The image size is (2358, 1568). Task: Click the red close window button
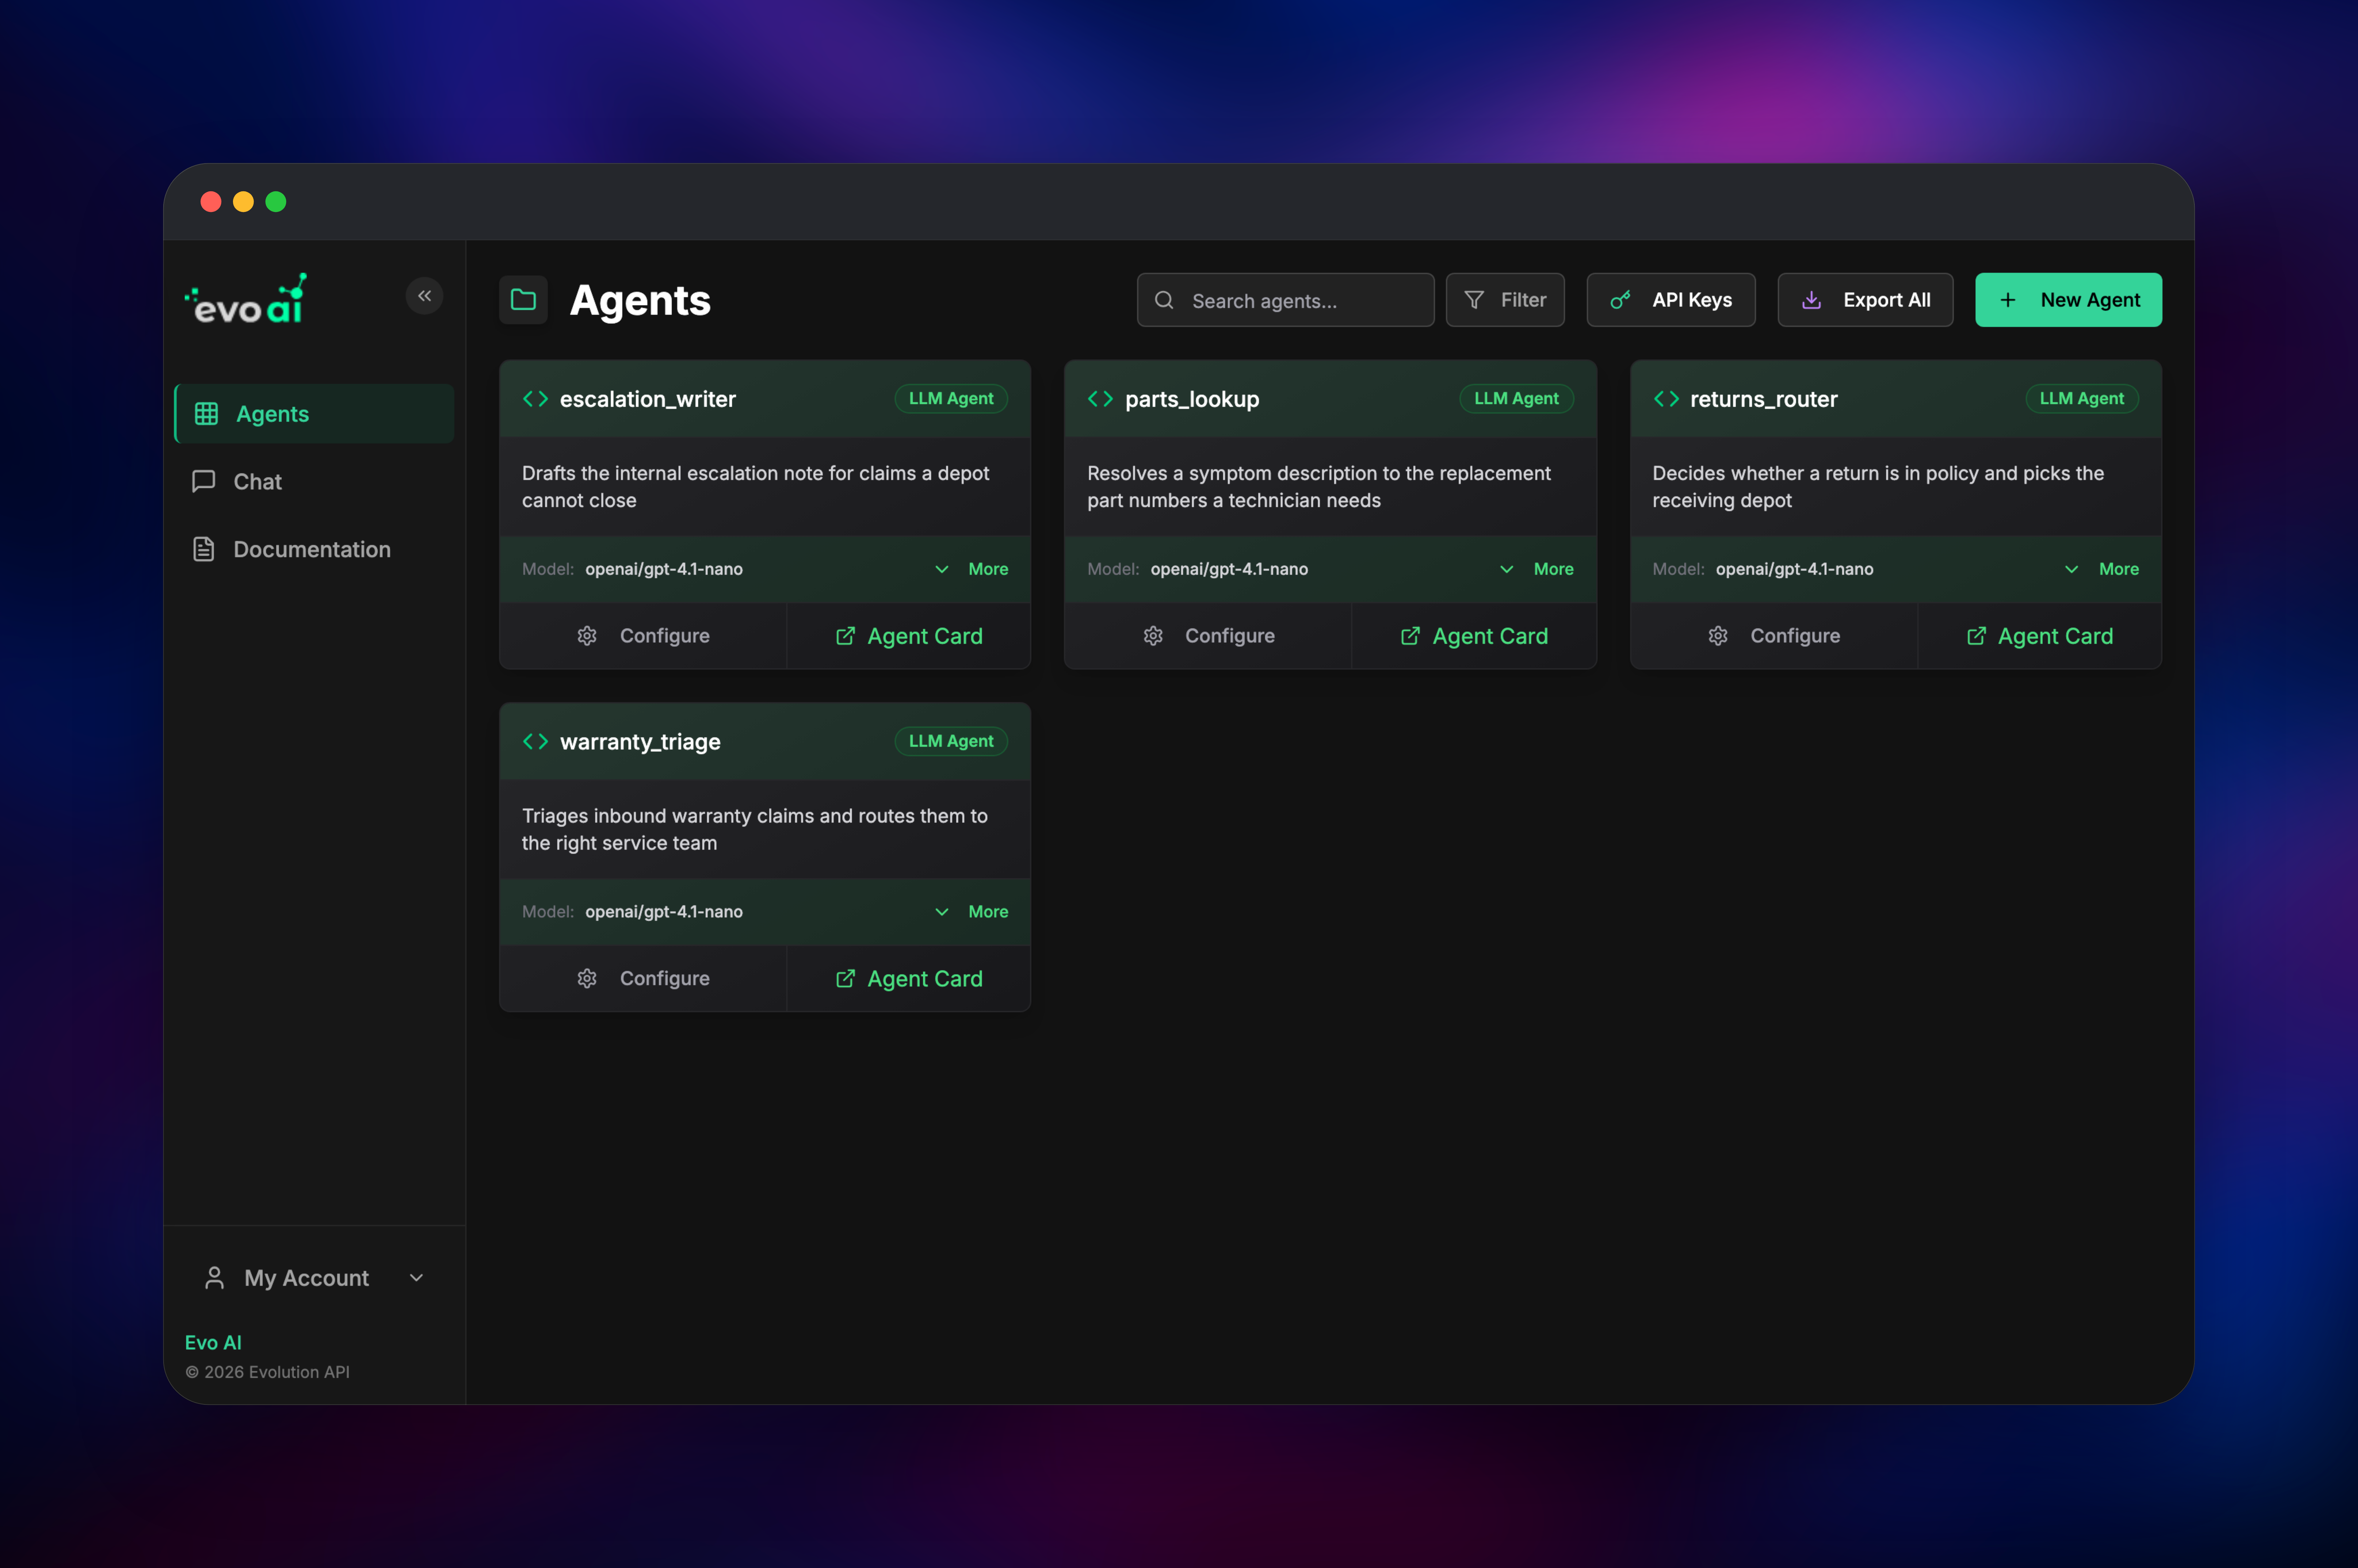tap(211, 202)
